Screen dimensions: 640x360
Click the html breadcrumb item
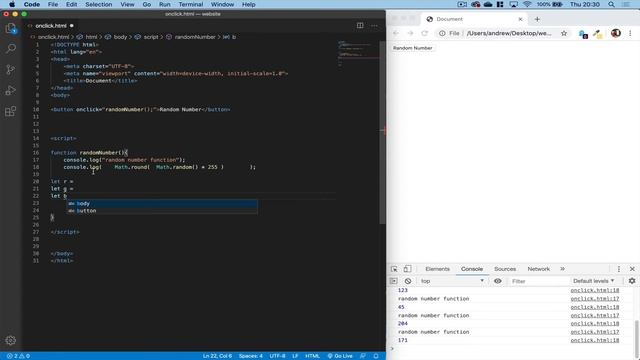coord(91,37)
